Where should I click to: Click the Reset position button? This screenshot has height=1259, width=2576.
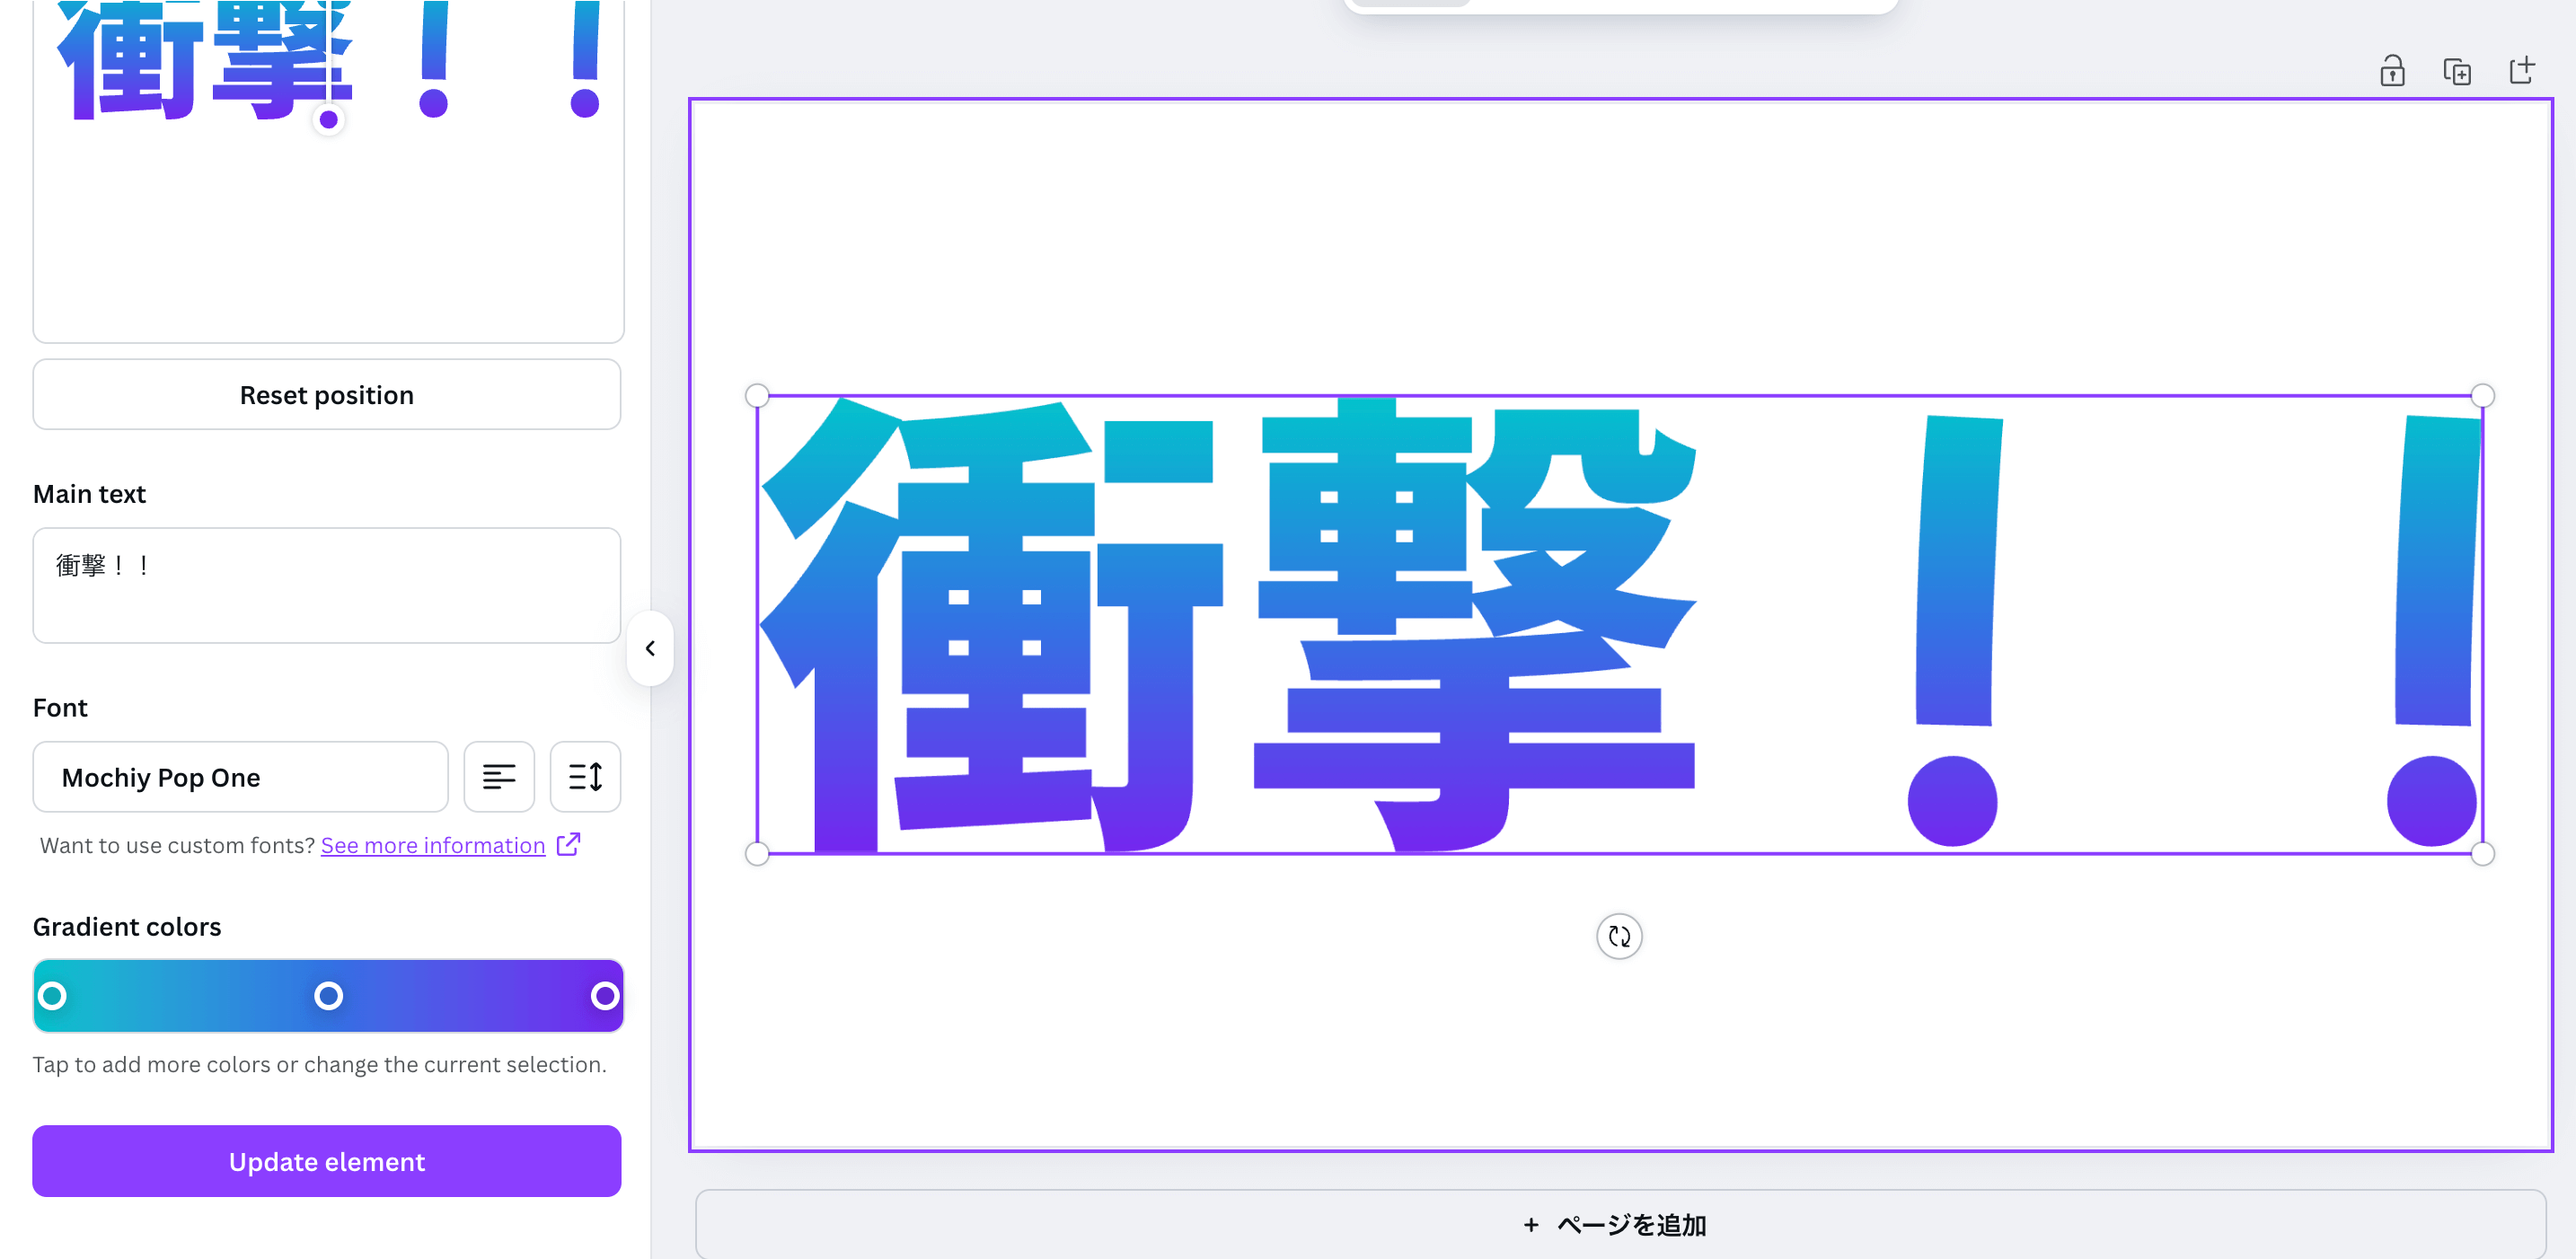(327, 395)
